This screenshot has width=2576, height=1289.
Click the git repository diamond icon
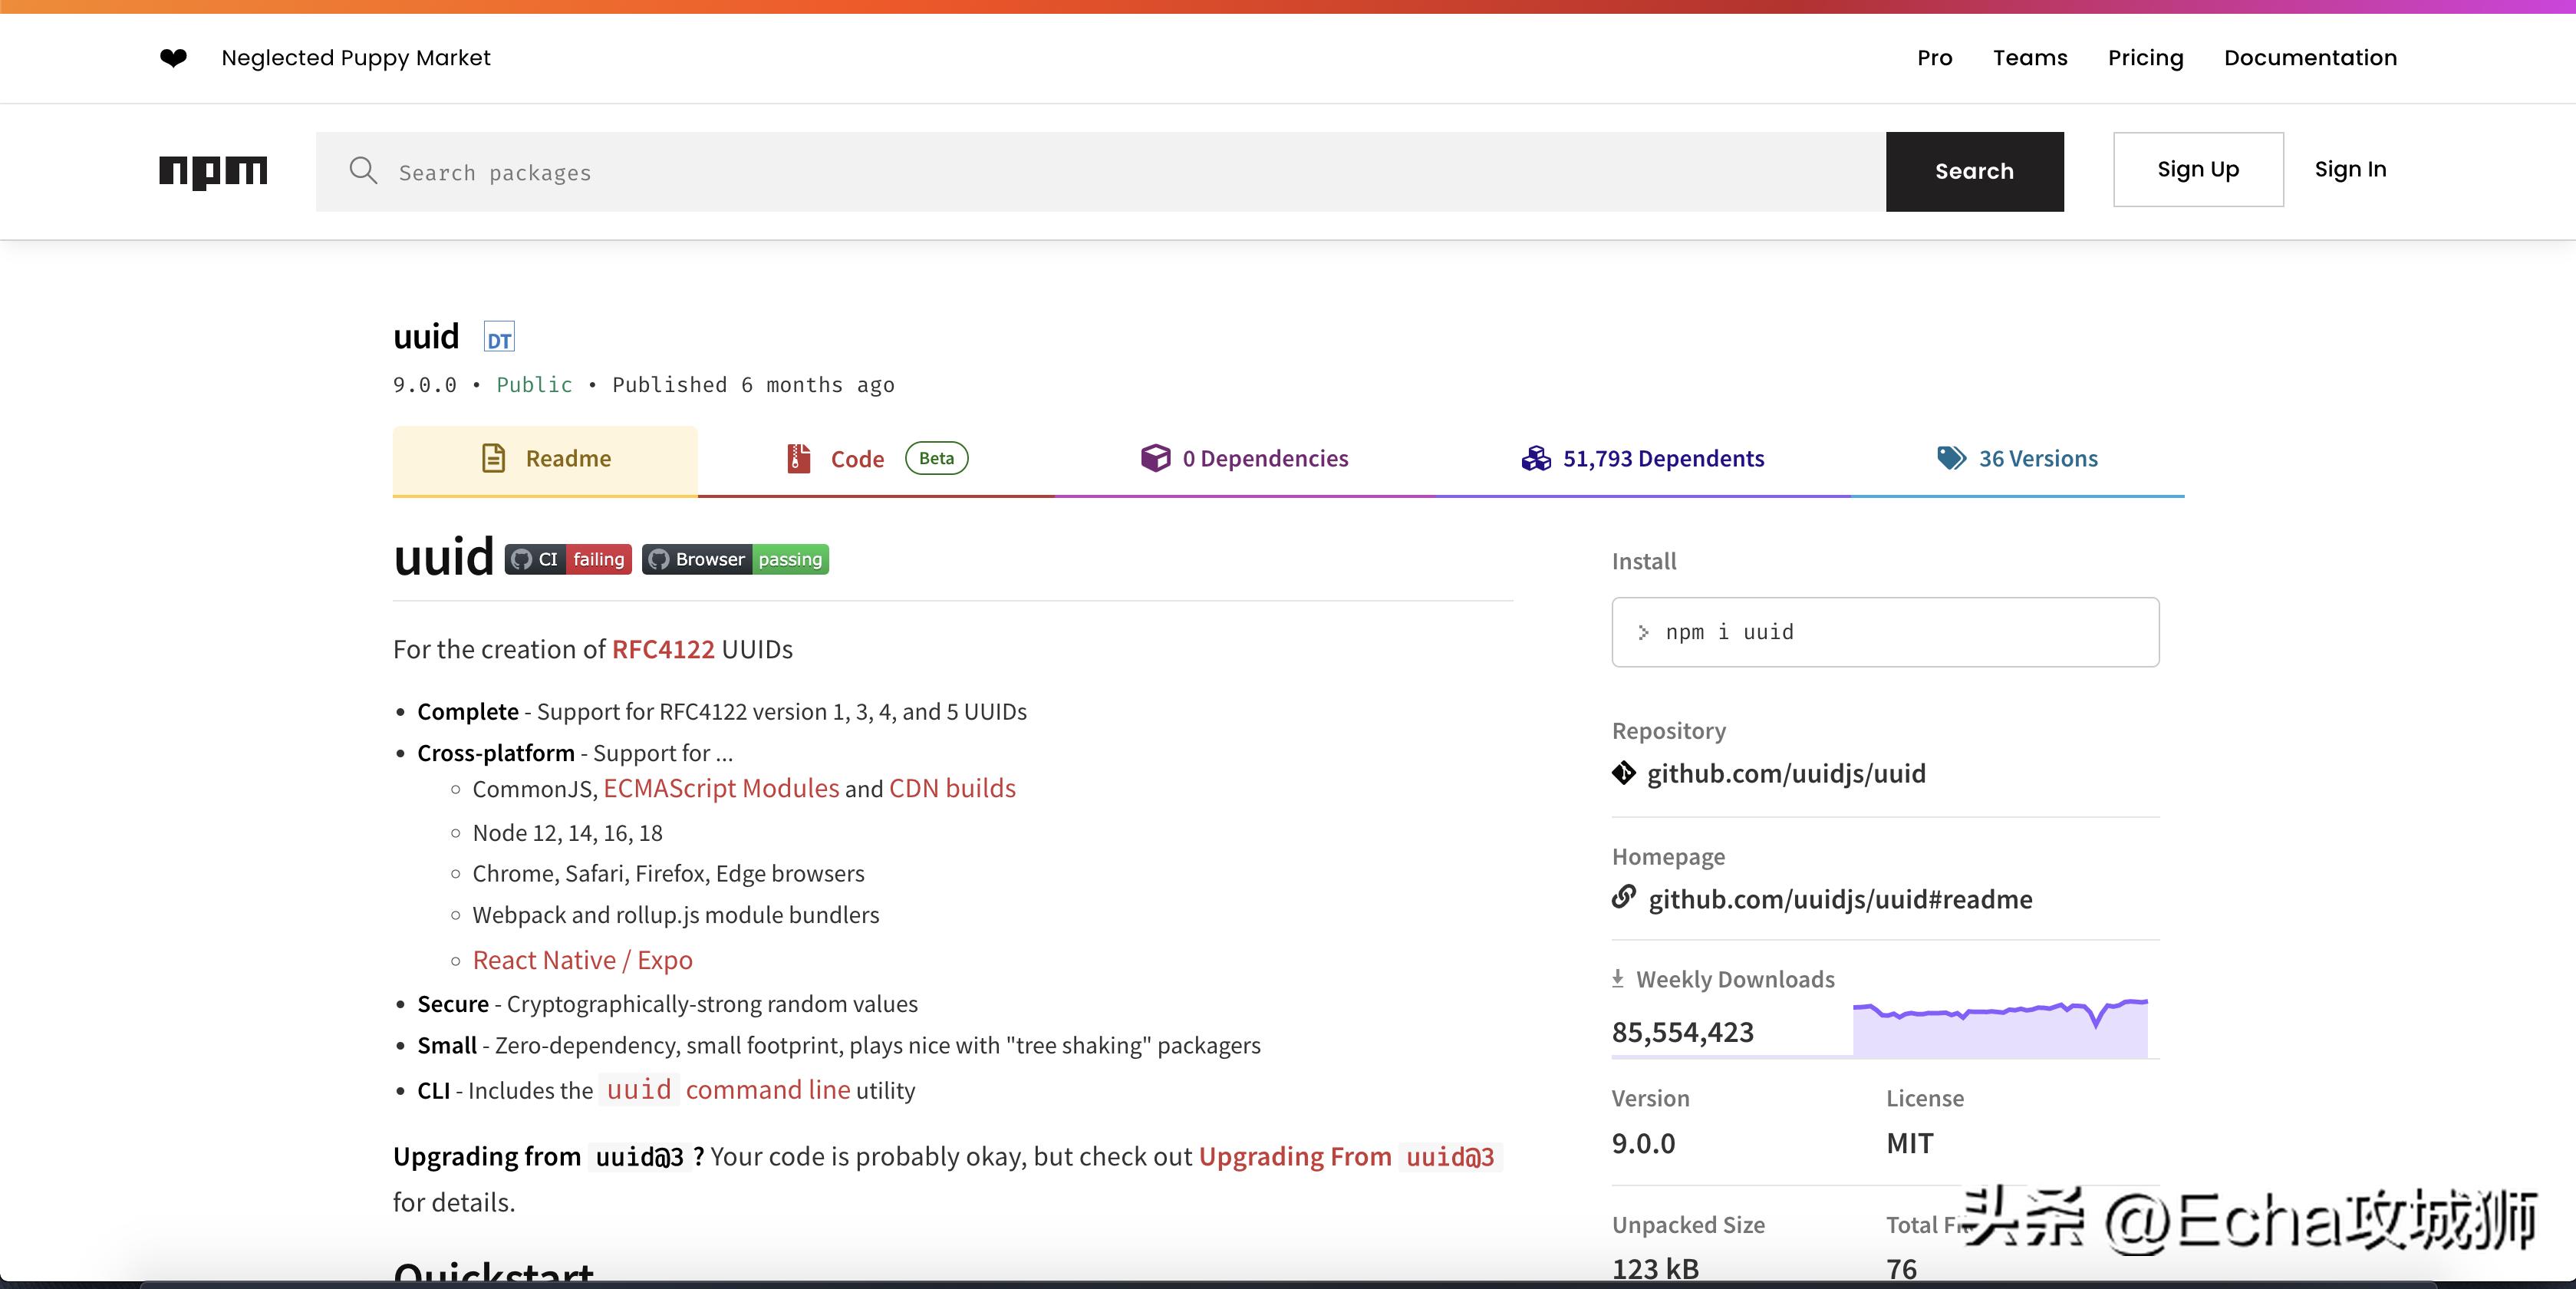(1624, 773)
